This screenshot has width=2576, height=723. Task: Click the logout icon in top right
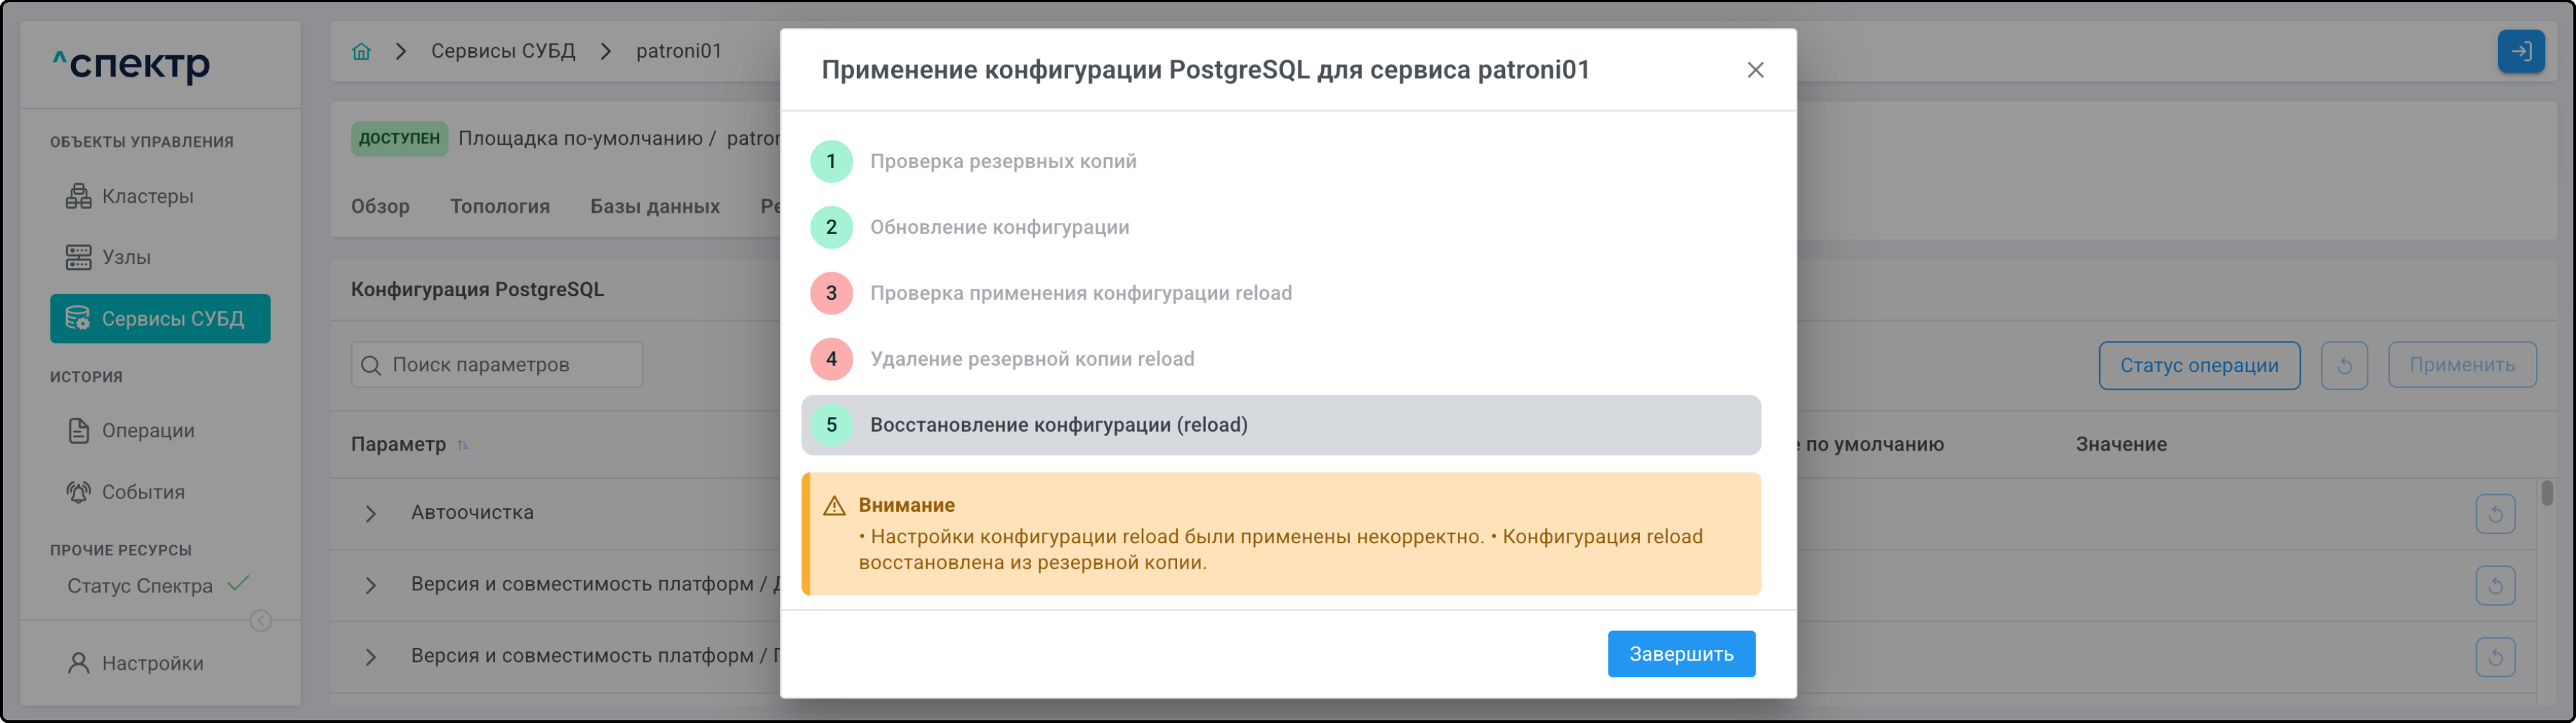(2520, 51)
